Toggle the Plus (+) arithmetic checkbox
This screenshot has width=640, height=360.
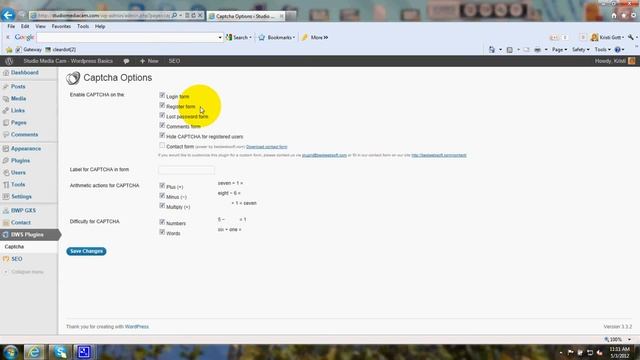pyautogui.click(x=162, y=186)
